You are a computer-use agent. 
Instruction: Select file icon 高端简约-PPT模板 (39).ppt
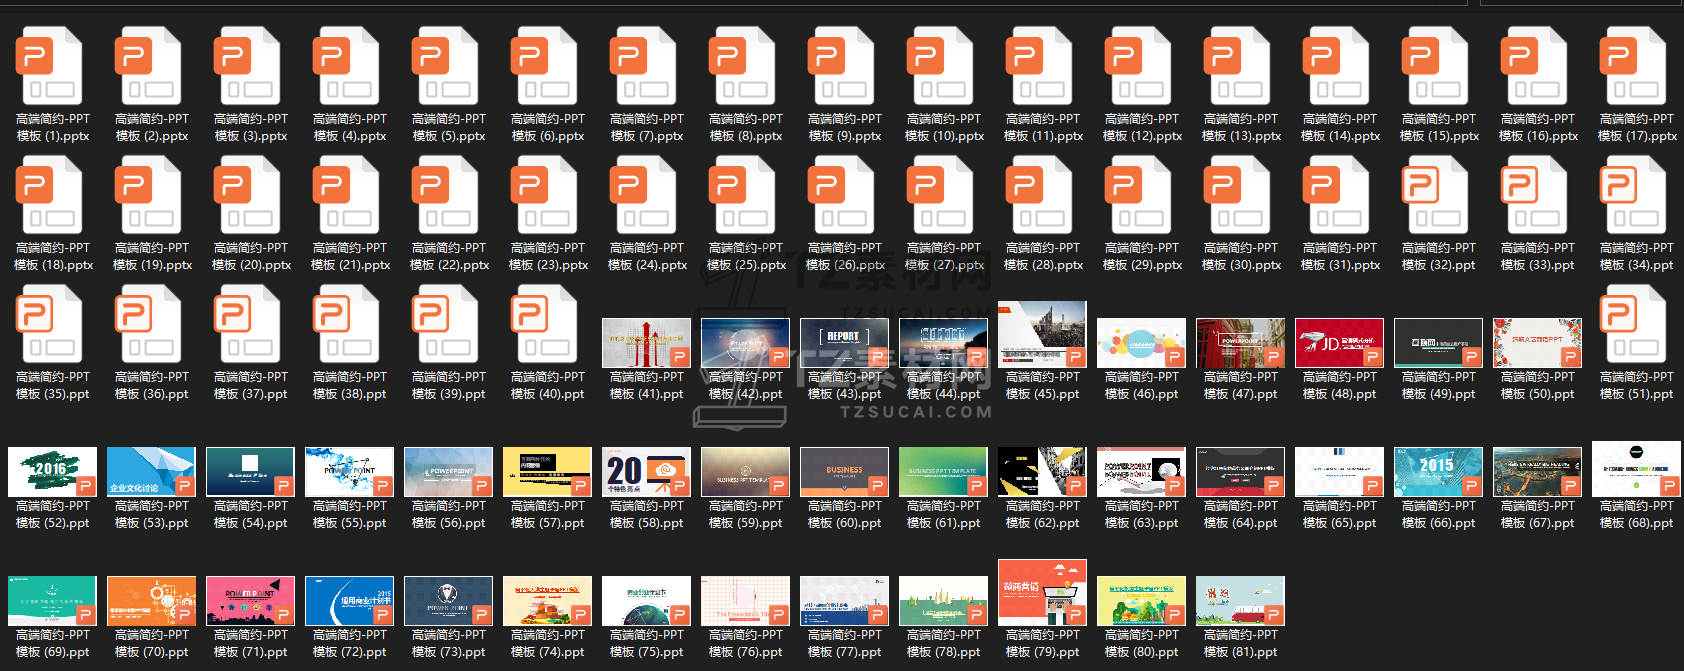coord(444,324)
